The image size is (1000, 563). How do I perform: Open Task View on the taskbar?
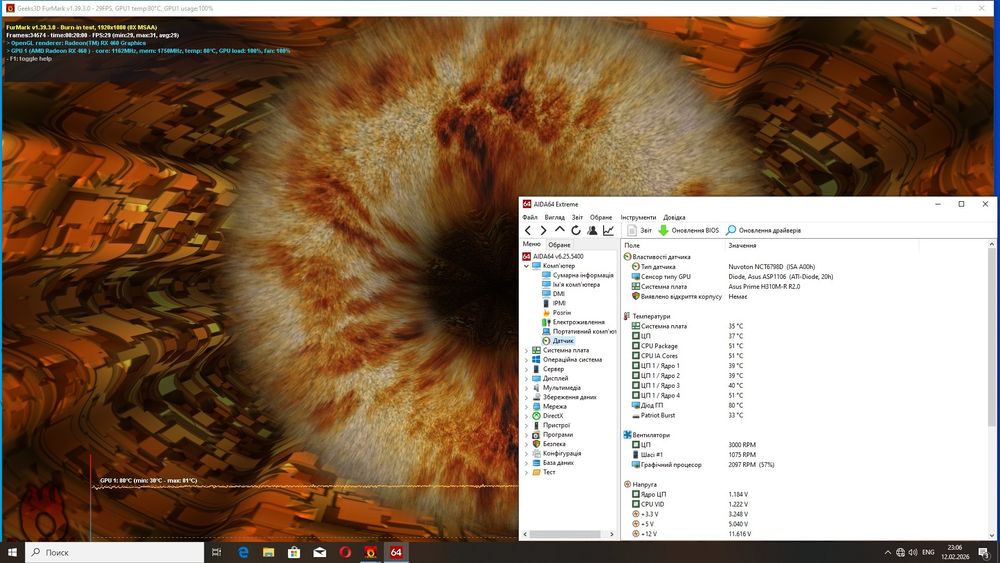217,552
